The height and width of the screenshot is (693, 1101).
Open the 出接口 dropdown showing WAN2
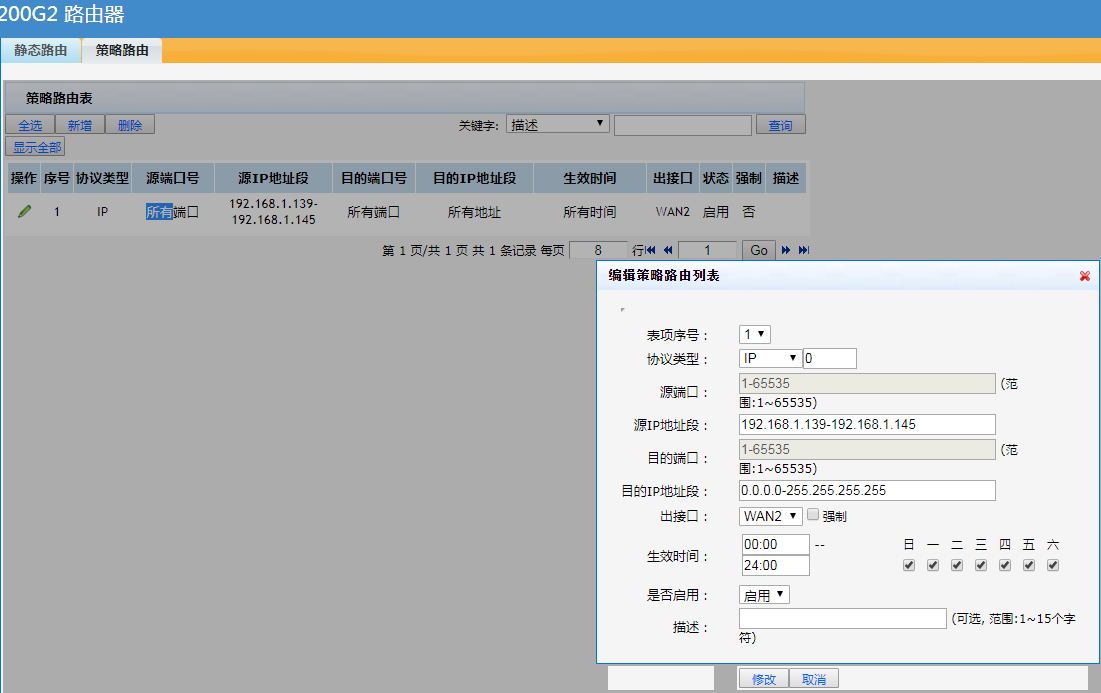[x=770, y=516]
